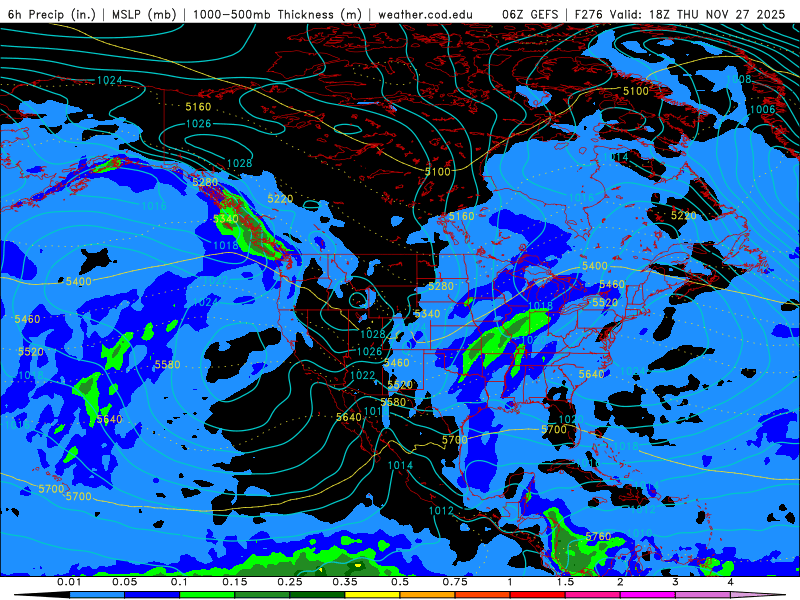Image resolution: width=800 pixels, height=600 pixels.
Task: Click the 1026 isobar label below 1028 over Rockies
Action: (369, 352)
